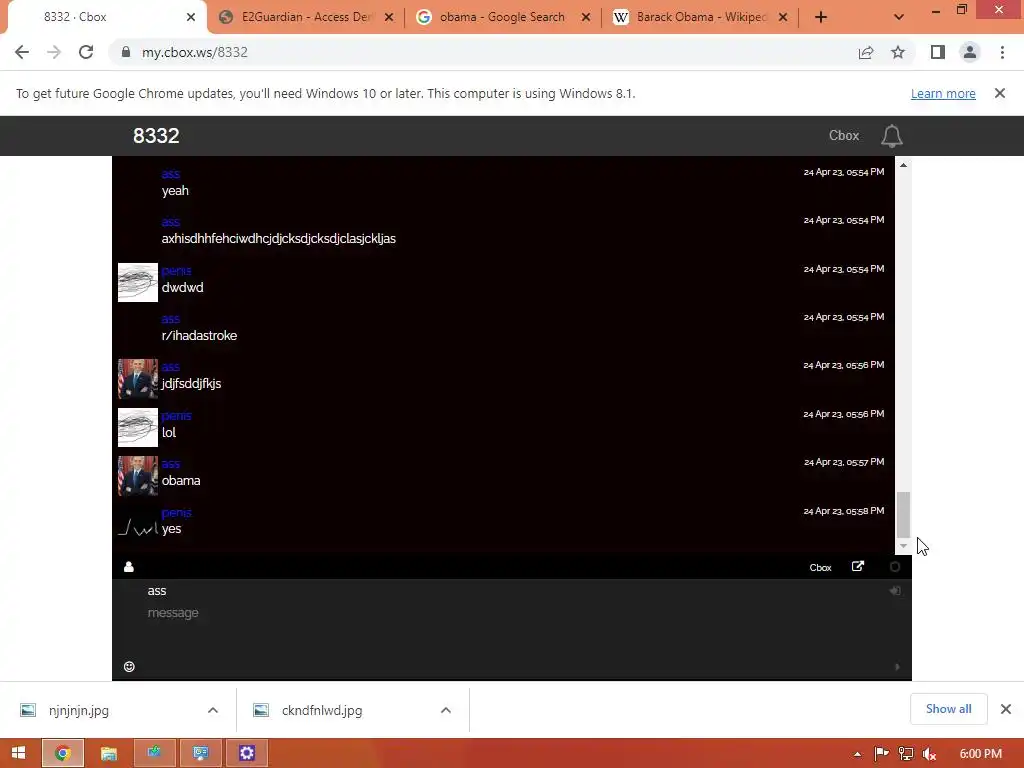This screenshot has width=1024, height=768.
Task: Open the purple settings gear taskbar app
Action: 246,753
